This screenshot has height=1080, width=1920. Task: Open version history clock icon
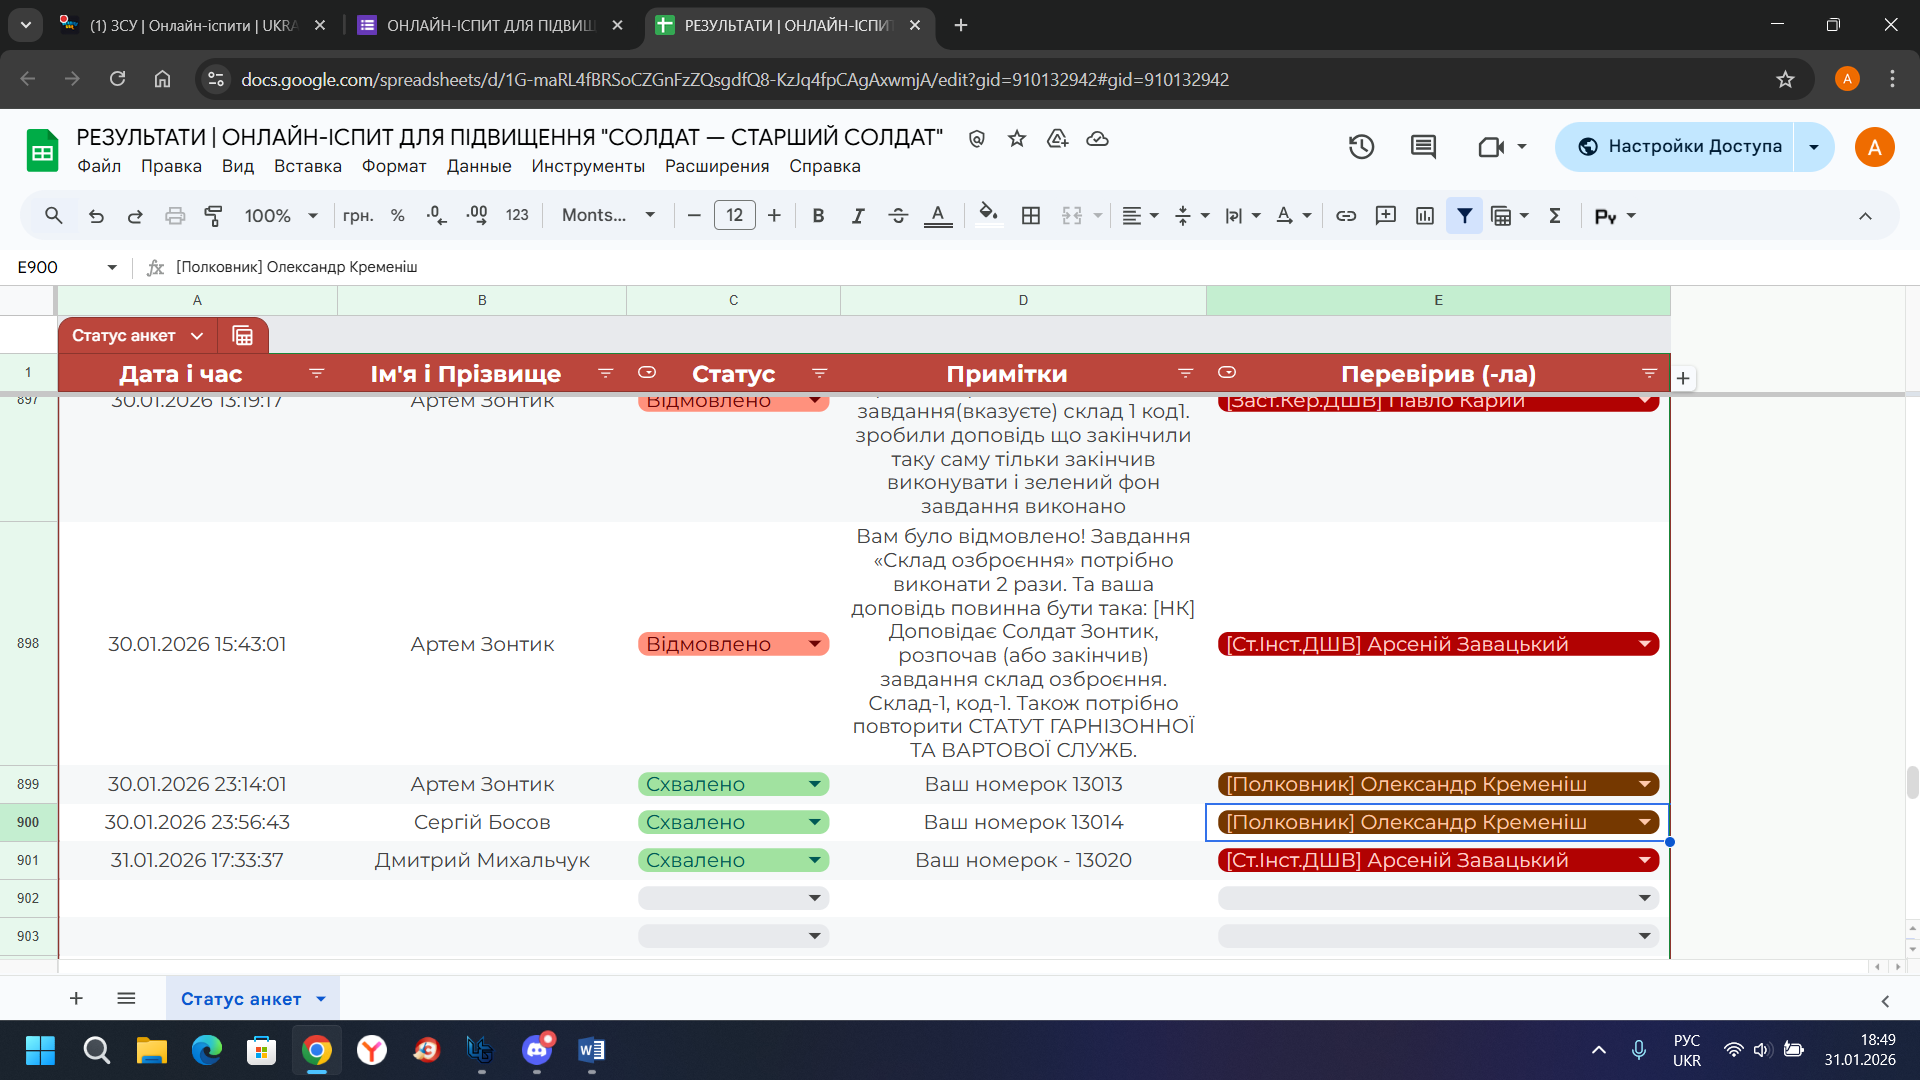[1361, 147]
